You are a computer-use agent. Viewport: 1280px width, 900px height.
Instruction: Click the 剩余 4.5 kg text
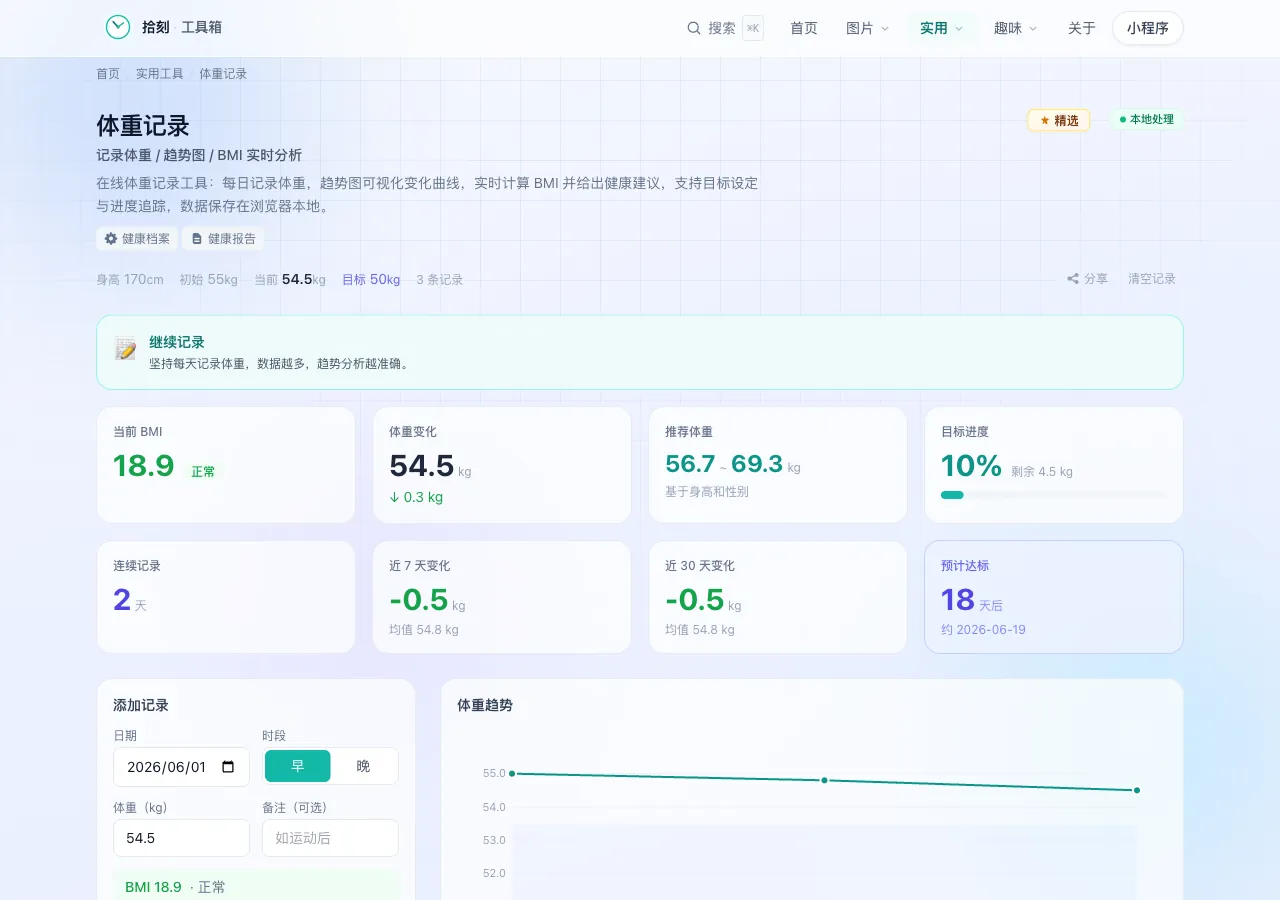pos(1042,471)
